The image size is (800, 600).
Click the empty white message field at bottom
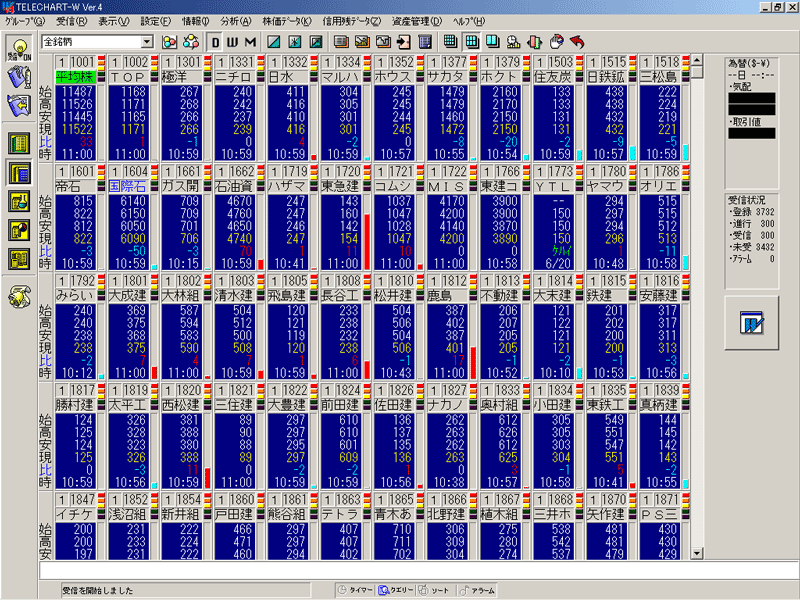pyautogui.click(x=418, y=570)
